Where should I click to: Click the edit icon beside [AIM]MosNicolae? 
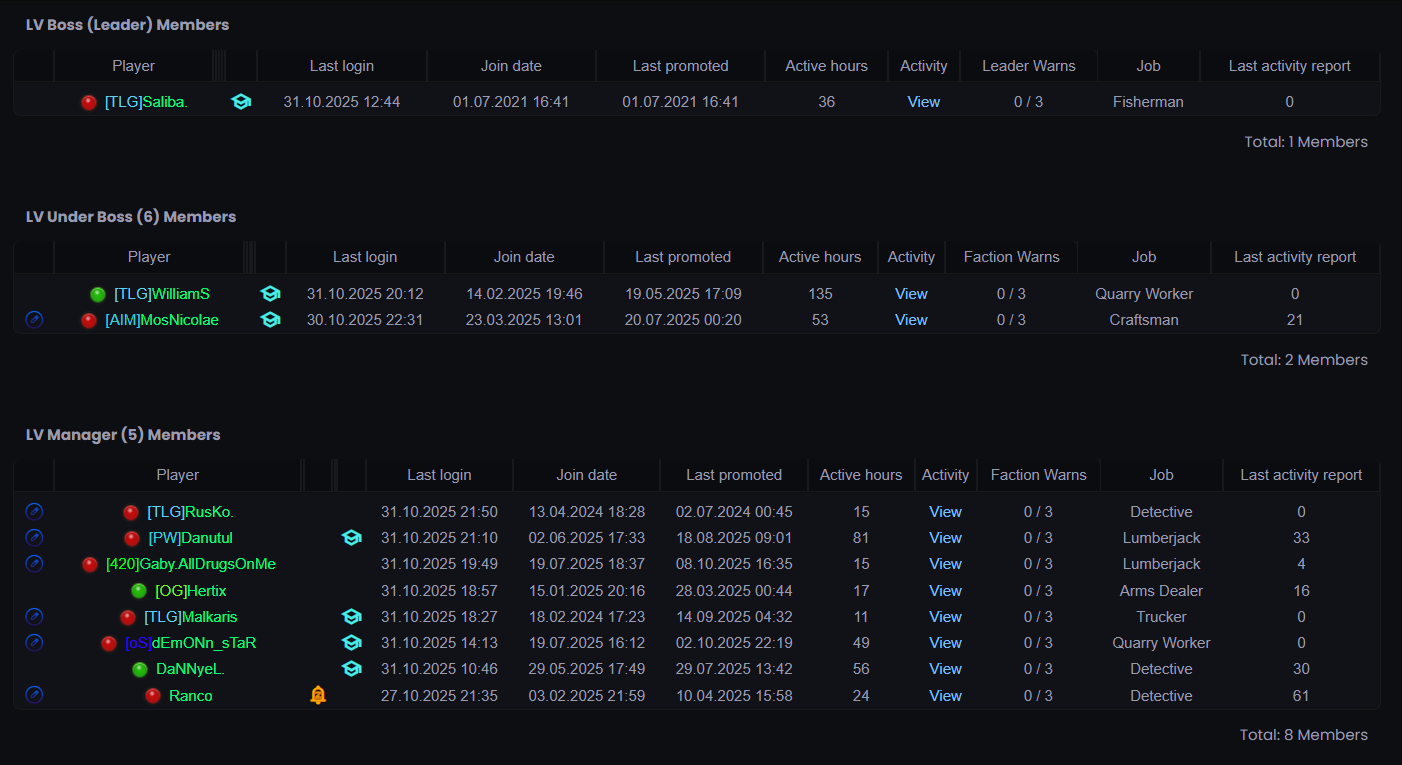(34, 320)
